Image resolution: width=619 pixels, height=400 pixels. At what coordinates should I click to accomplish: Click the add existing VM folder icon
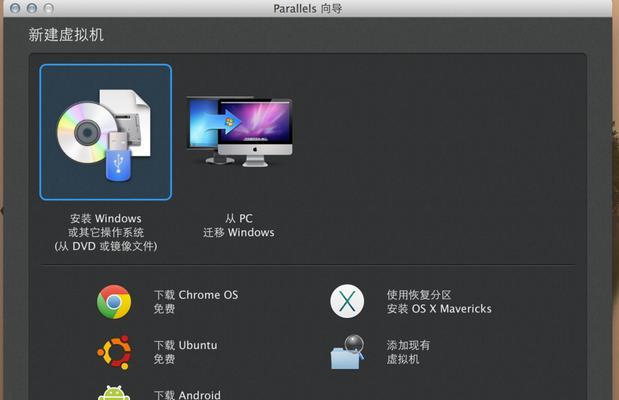(x=347, y=352)
